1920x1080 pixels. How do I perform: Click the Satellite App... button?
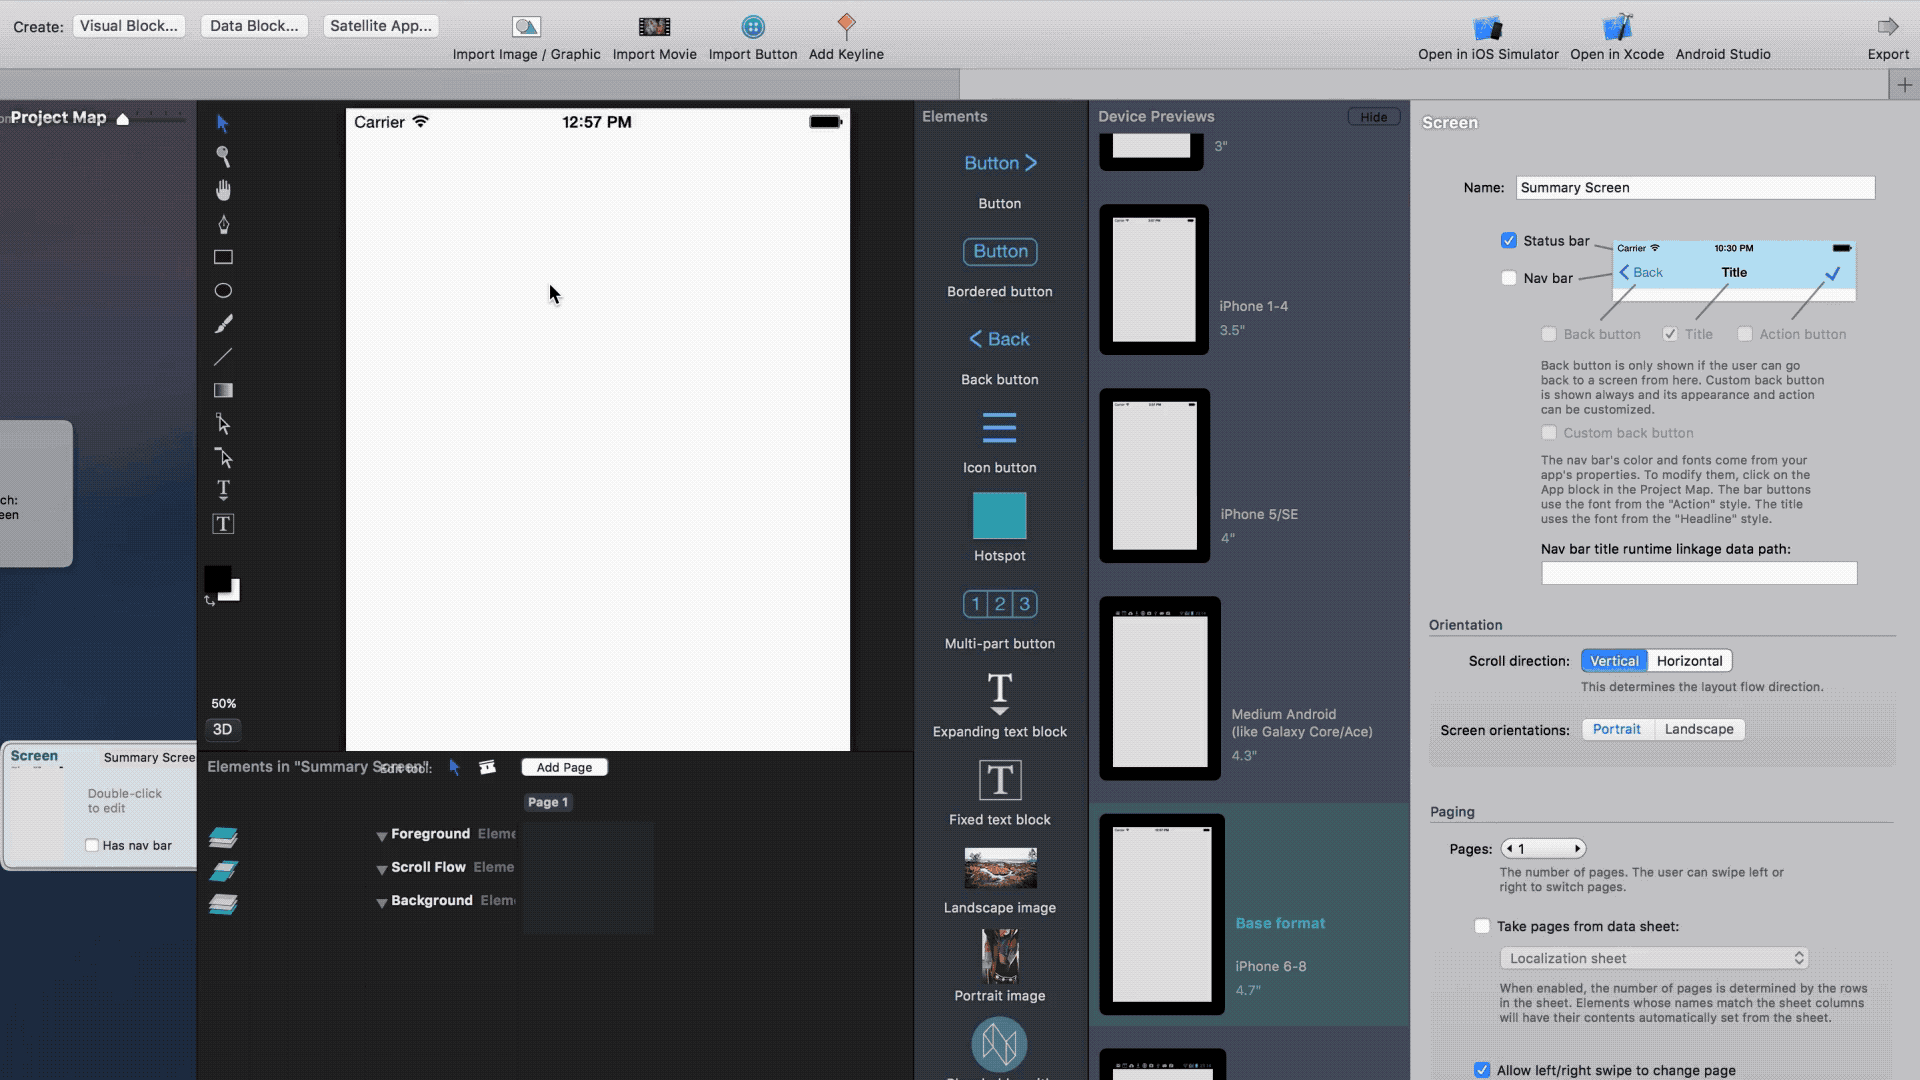click(381, 26)
